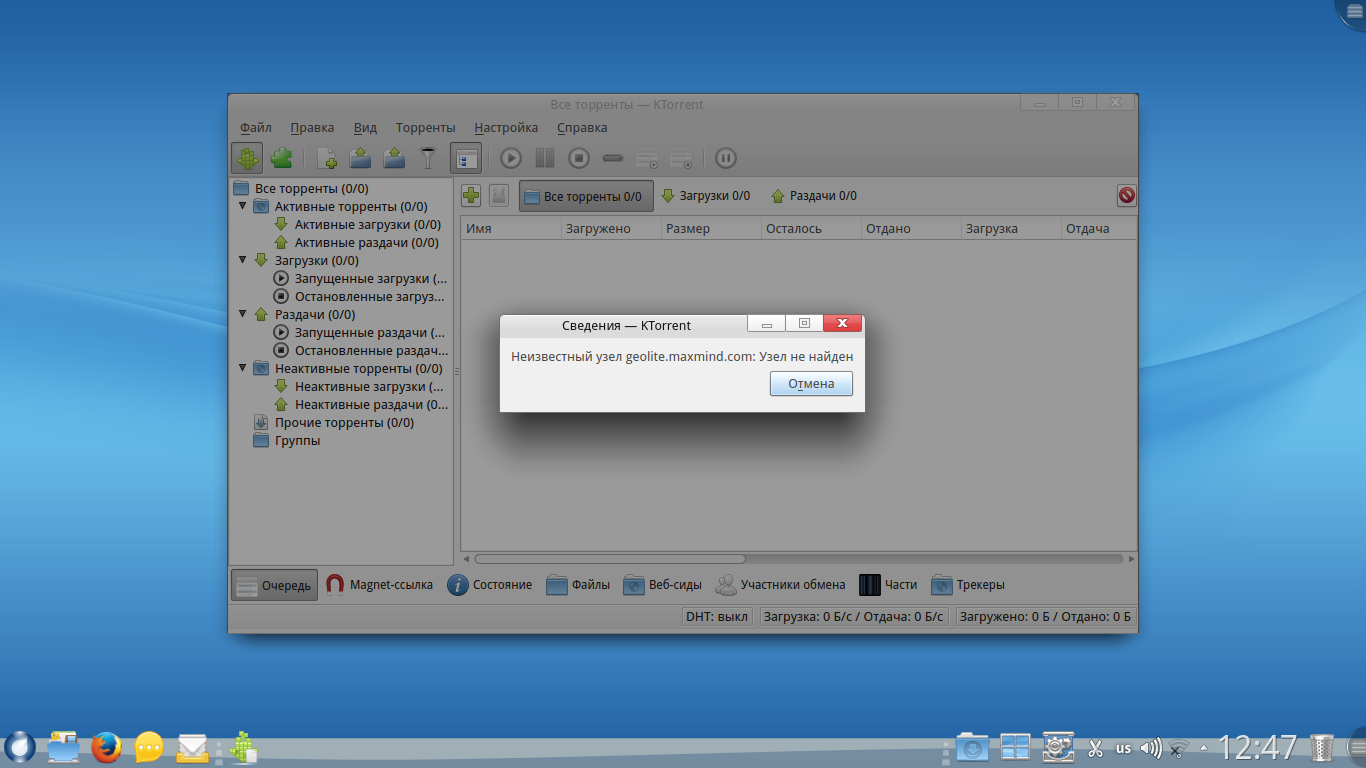Collapse the Активные торренты tree branch arrow
The image size is (1366, 768).
click(x=242, y=207)
